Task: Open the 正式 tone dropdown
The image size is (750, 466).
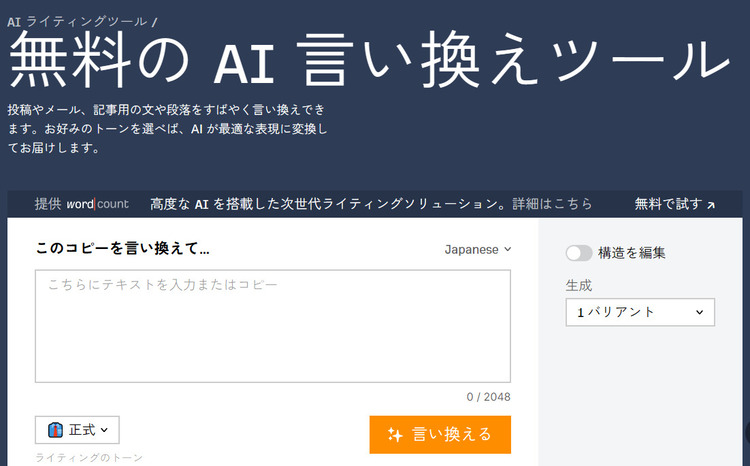Action: coord(77,430)
